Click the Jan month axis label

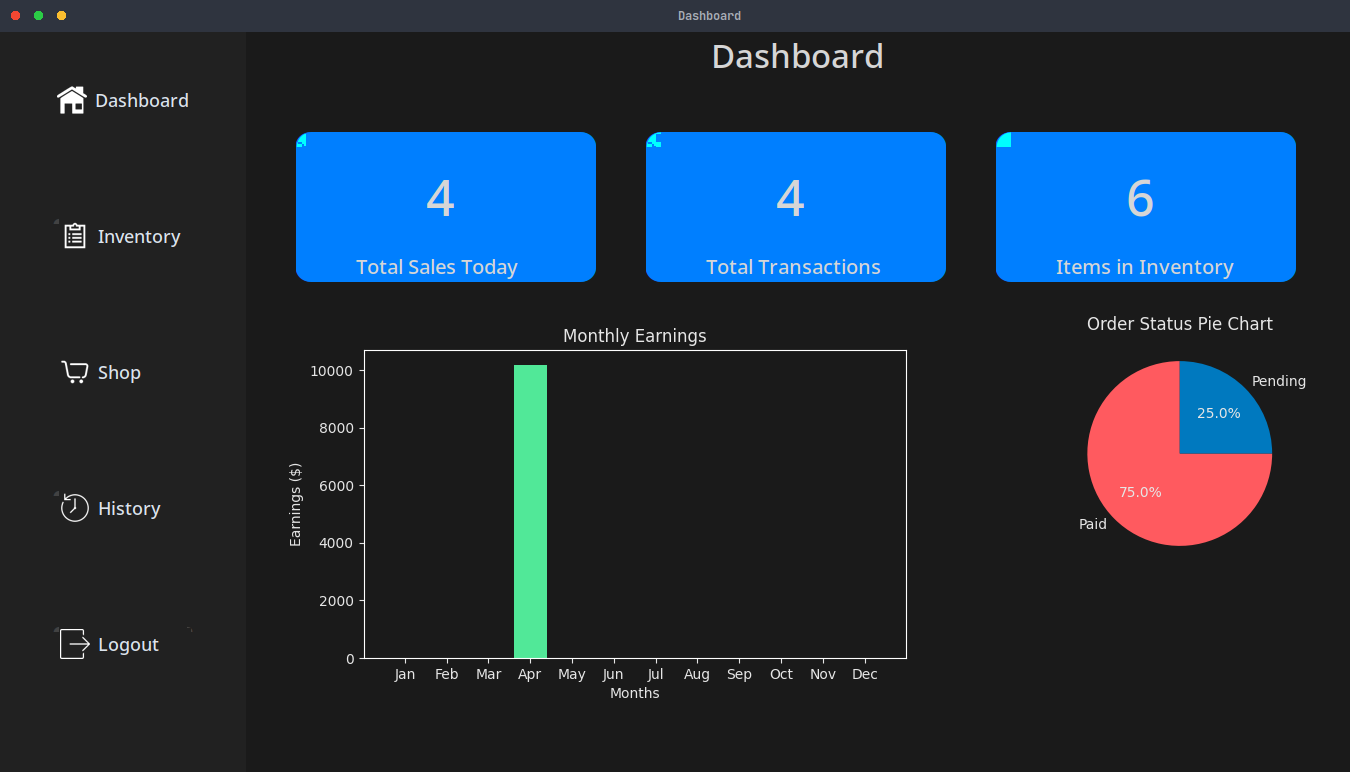click(x=405, y=675)
